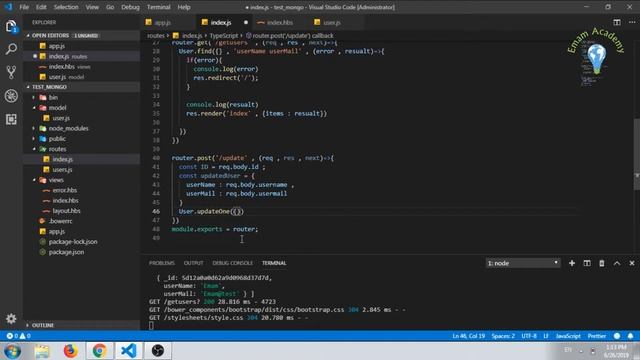Switch to Visual Studio Code taskbar icon
This screenshot has height=360, width=640.
point(129,351)
